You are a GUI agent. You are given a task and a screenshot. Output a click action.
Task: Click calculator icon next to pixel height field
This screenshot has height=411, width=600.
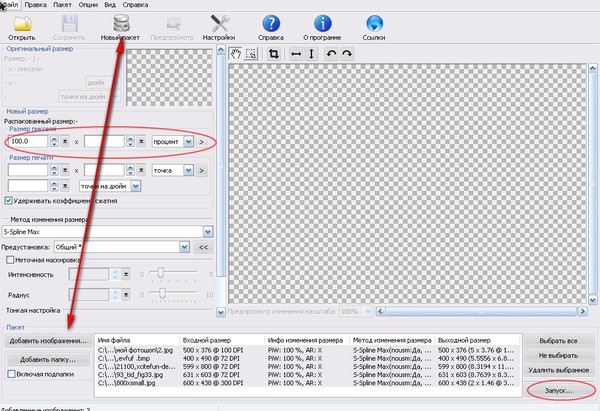(x=141, y=142)
